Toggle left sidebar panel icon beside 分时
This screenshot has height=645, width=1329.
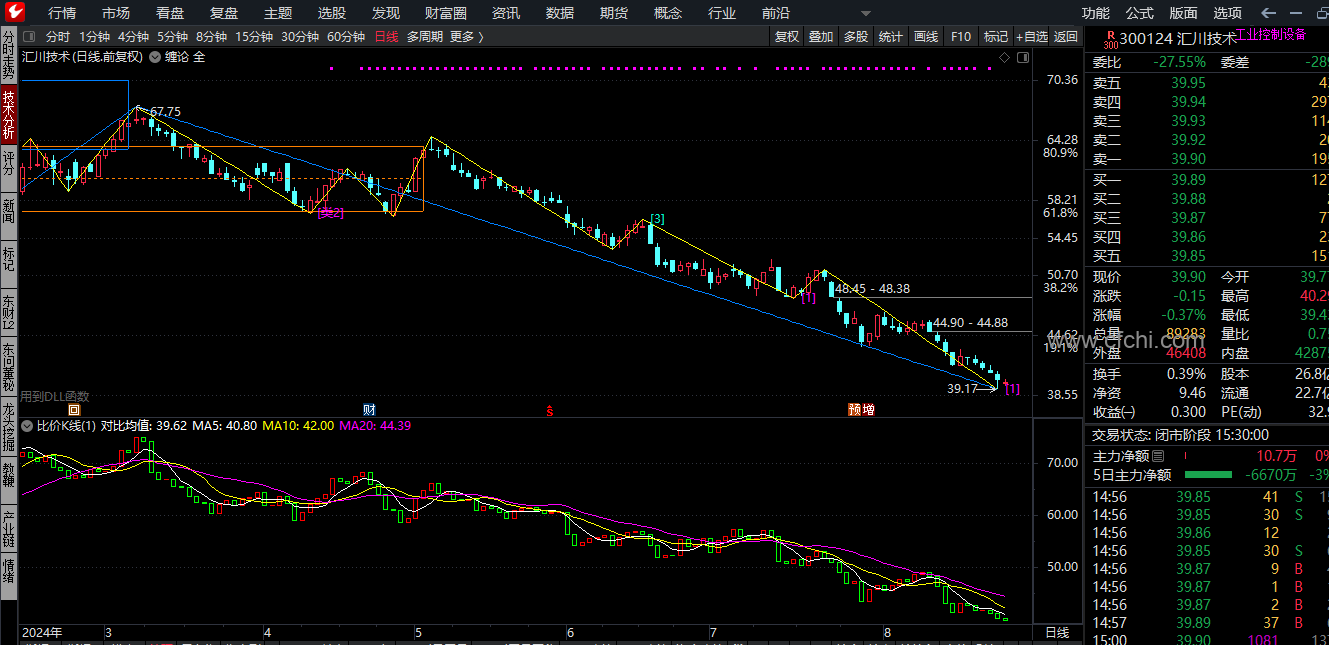pyautogui.click(x=28, y=37)
